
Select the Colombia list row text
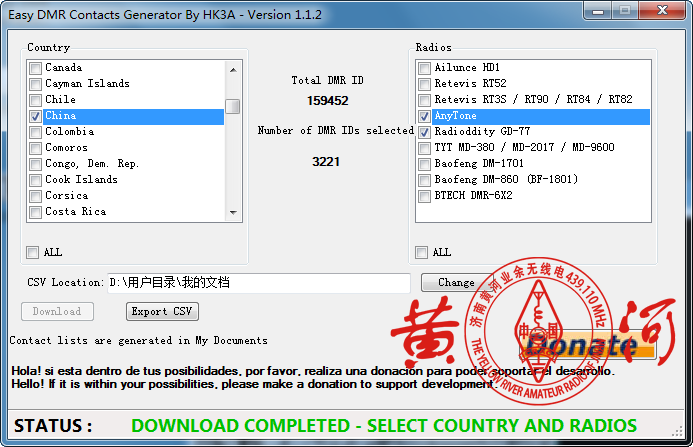tap(69, 132)
